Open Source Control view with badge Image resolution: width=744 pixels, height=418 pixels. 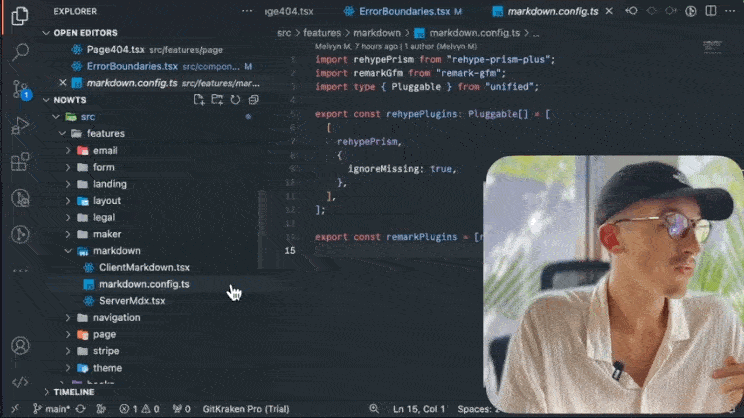coord(20,89)
